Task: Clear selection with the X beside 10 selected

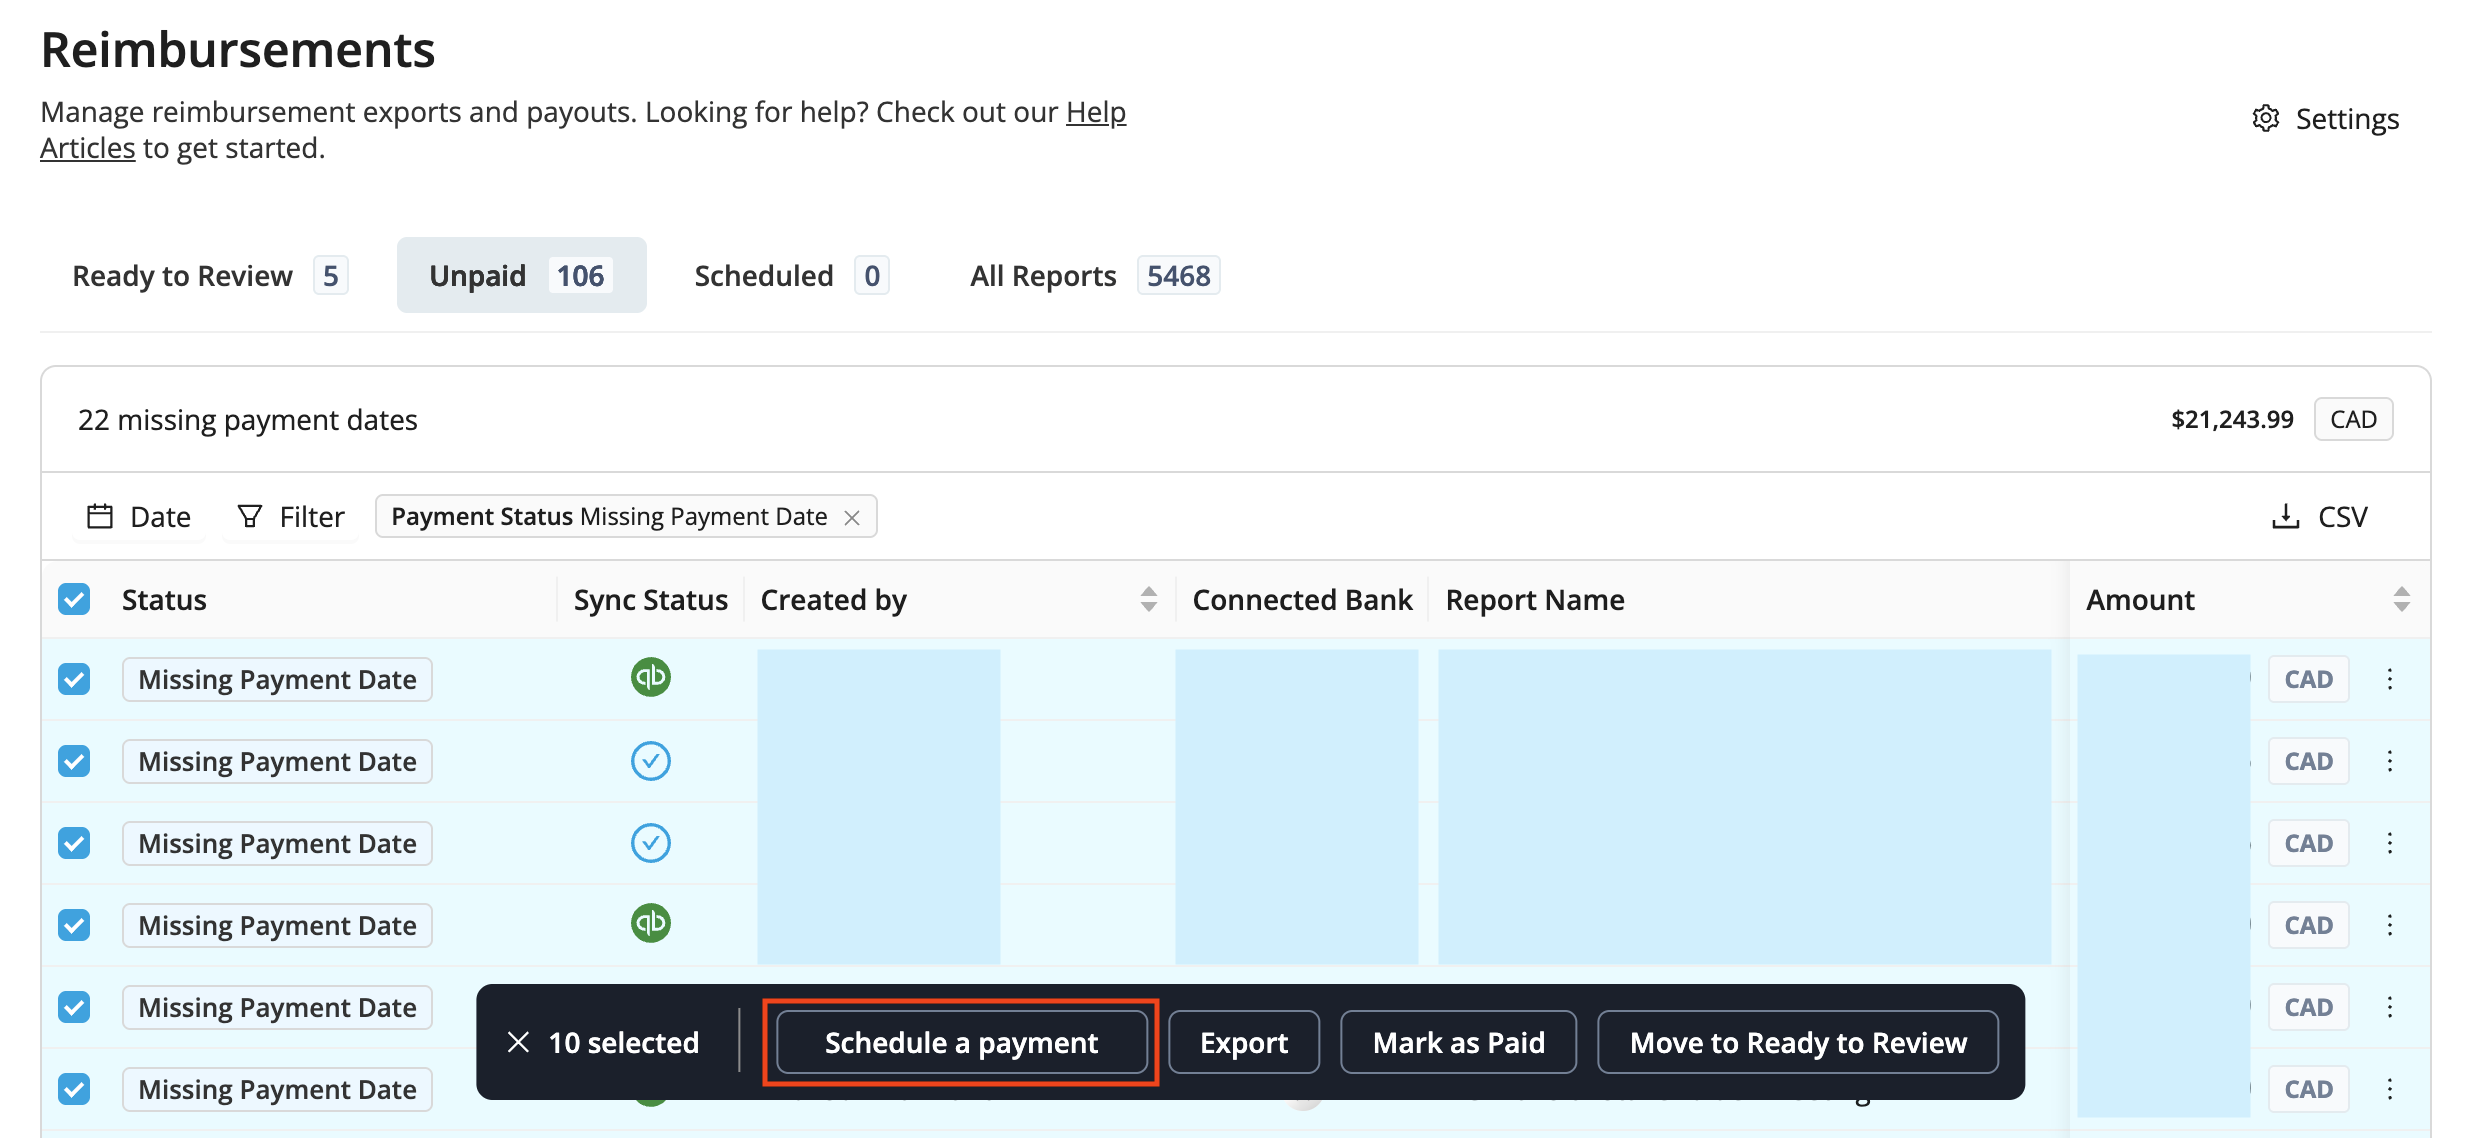Action: (x=518, y=1042)
